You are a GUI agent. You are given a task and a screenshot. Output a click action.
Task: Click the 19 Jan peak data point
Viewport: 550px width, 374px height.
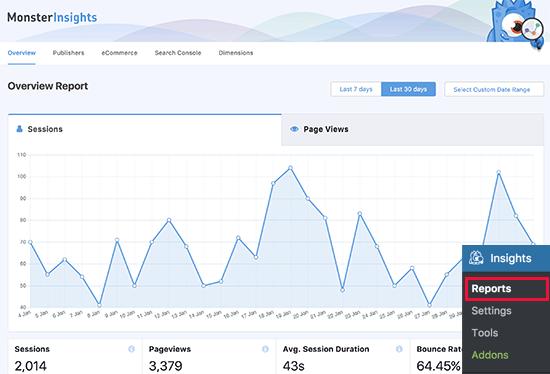coord(290,168)
